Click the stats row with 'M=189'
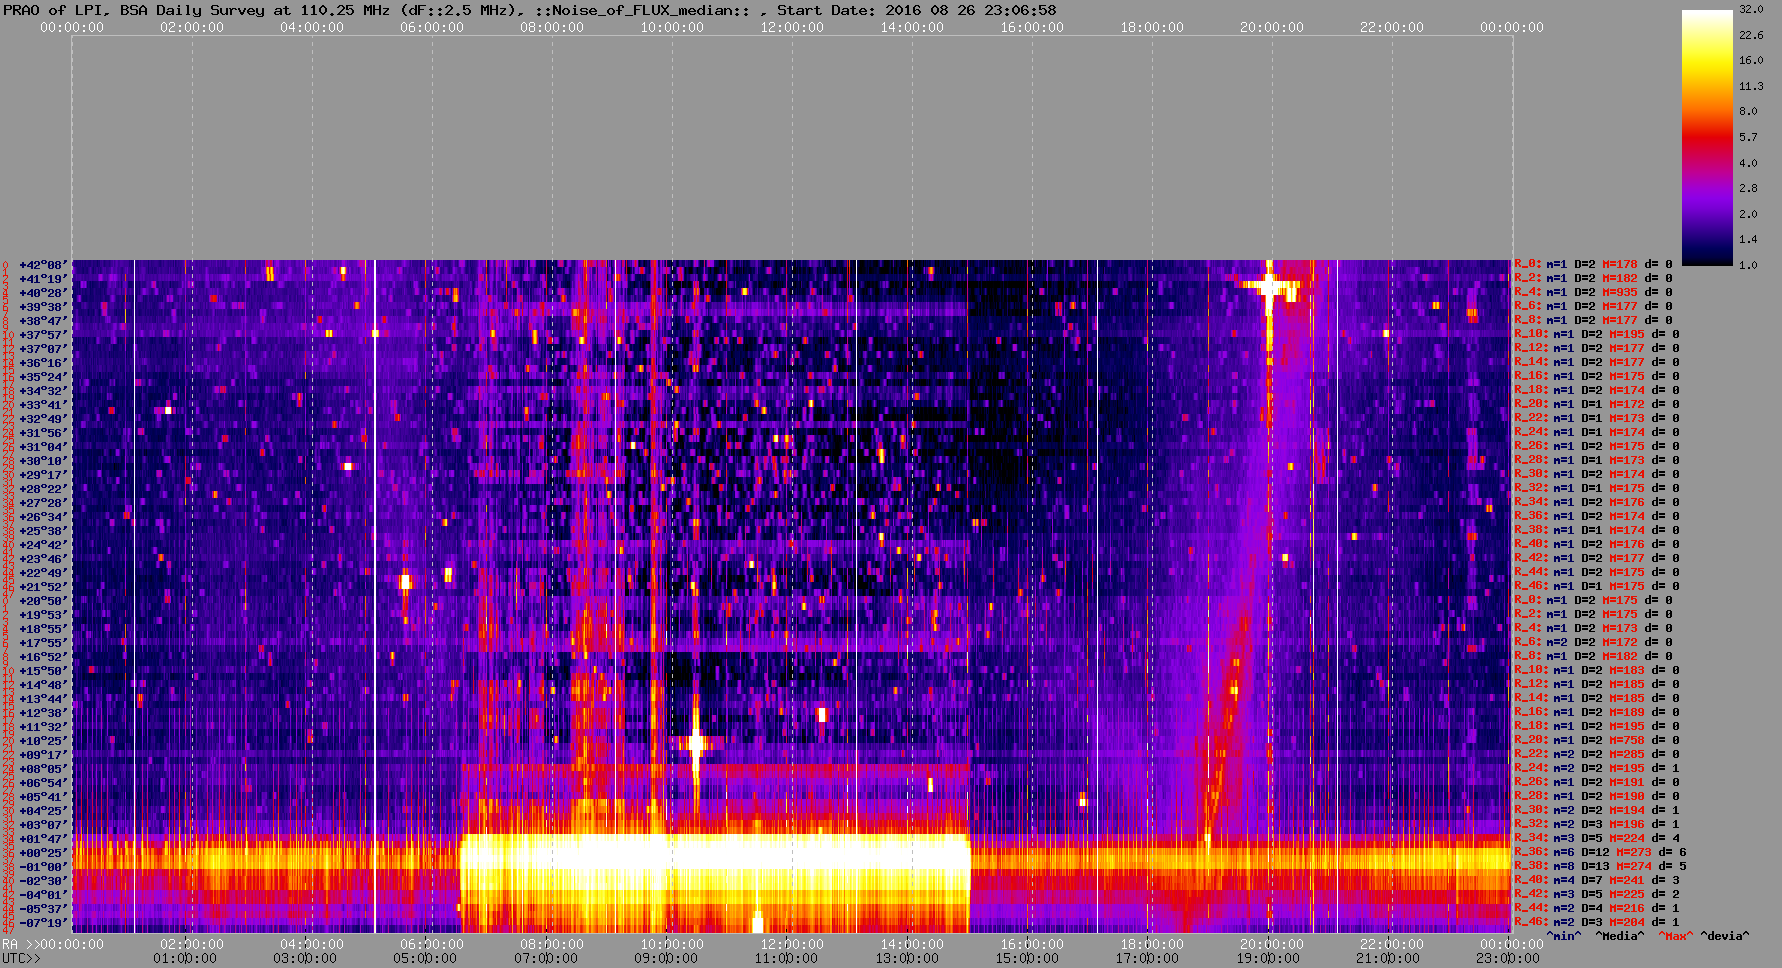 (x=1597, y=713)
